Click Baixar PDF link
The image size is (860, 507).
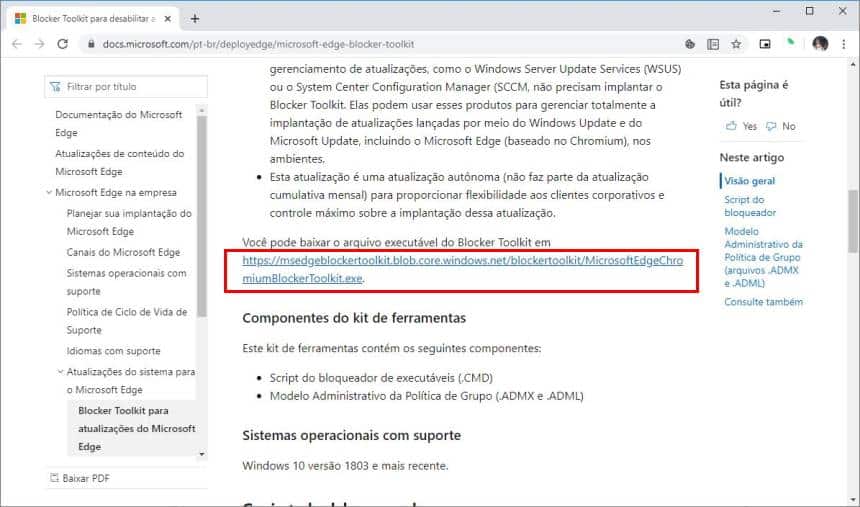pos(86,478)
